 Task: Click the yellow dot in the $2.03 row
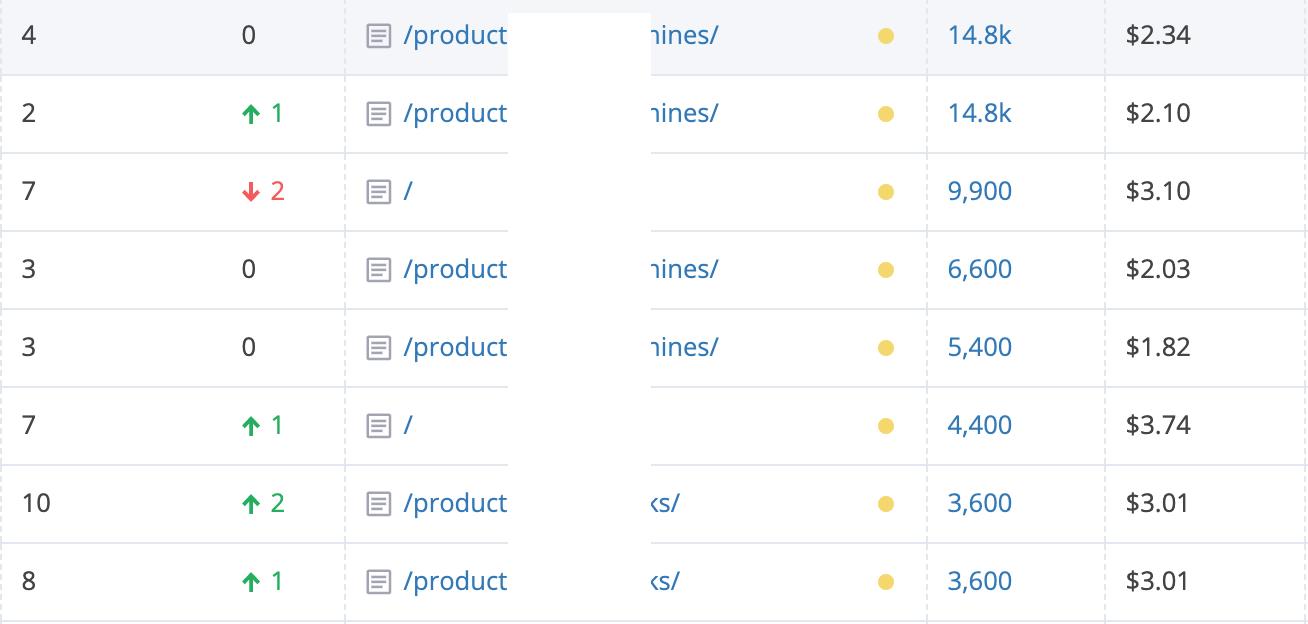tap(885, 270)
